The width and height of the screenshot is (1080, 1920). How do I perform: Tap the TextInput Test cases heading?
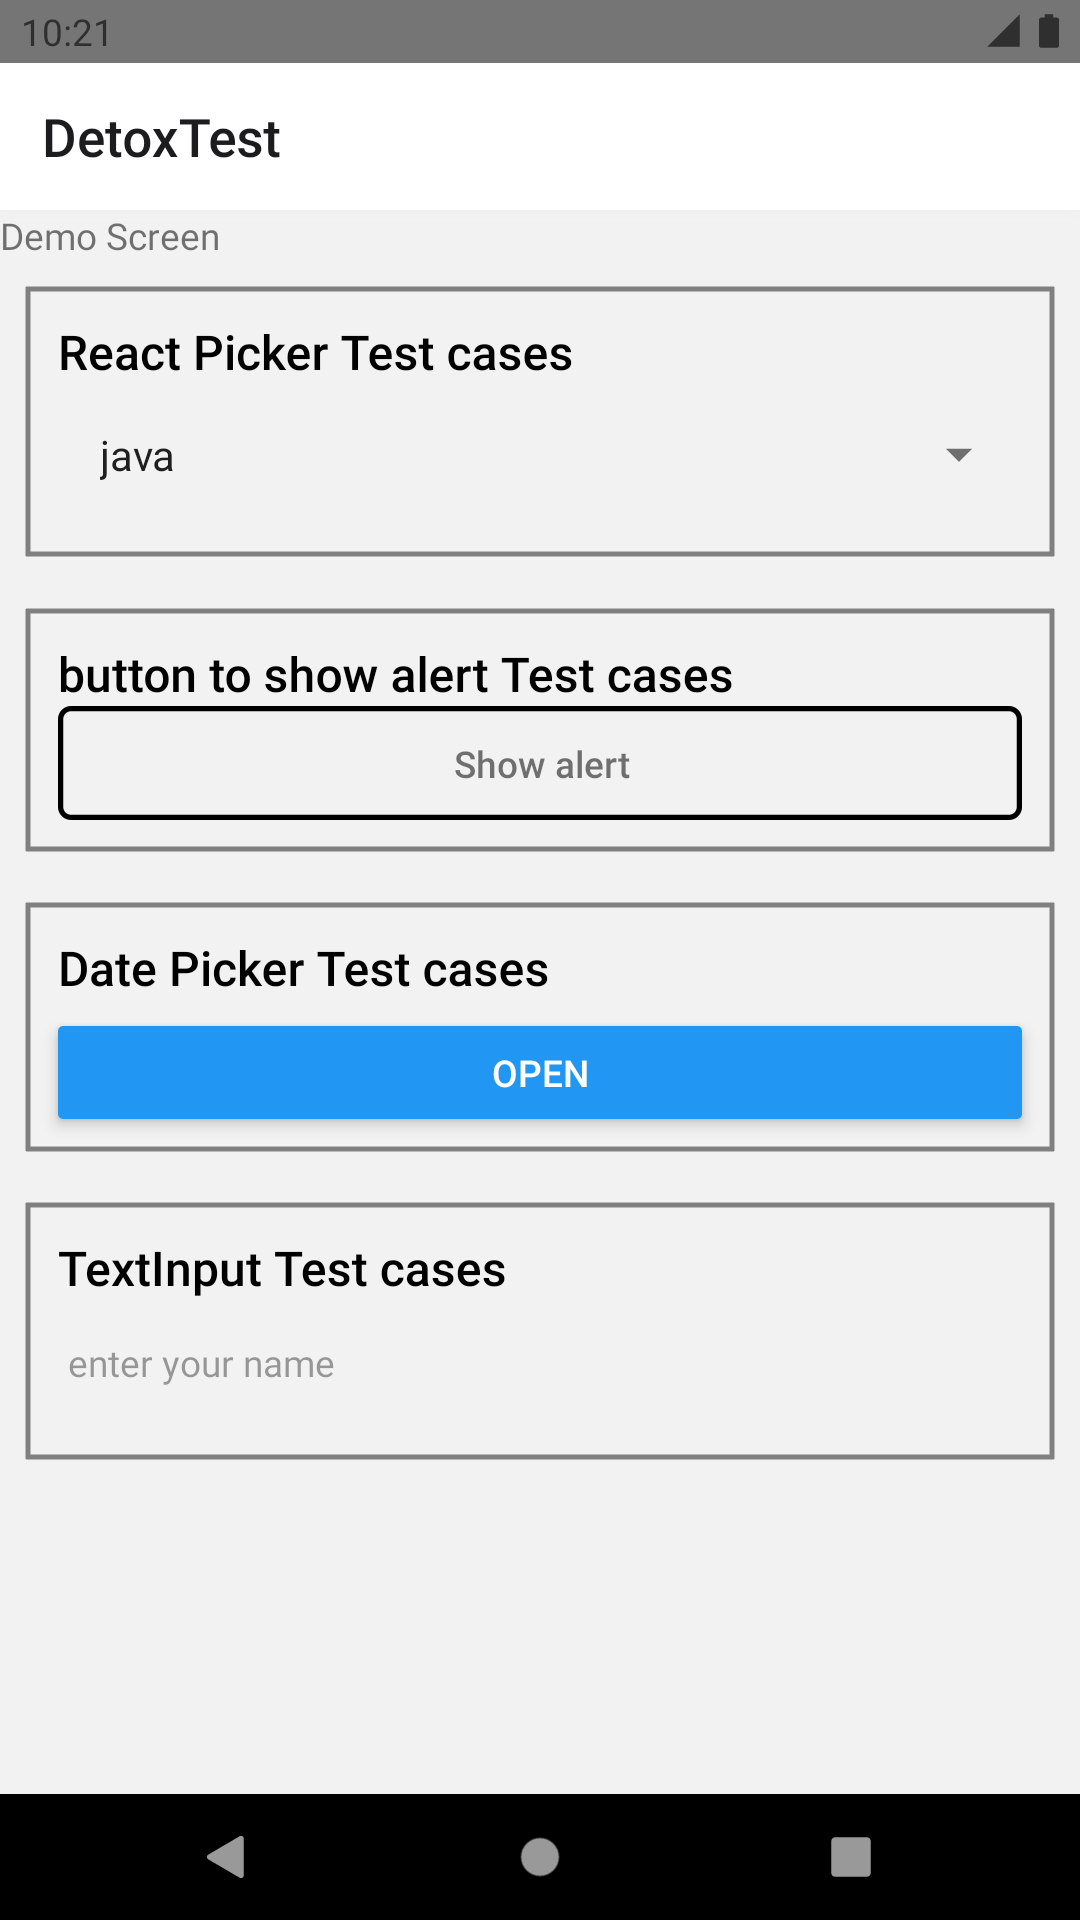pyautogui.click(x=283, y=1270)
